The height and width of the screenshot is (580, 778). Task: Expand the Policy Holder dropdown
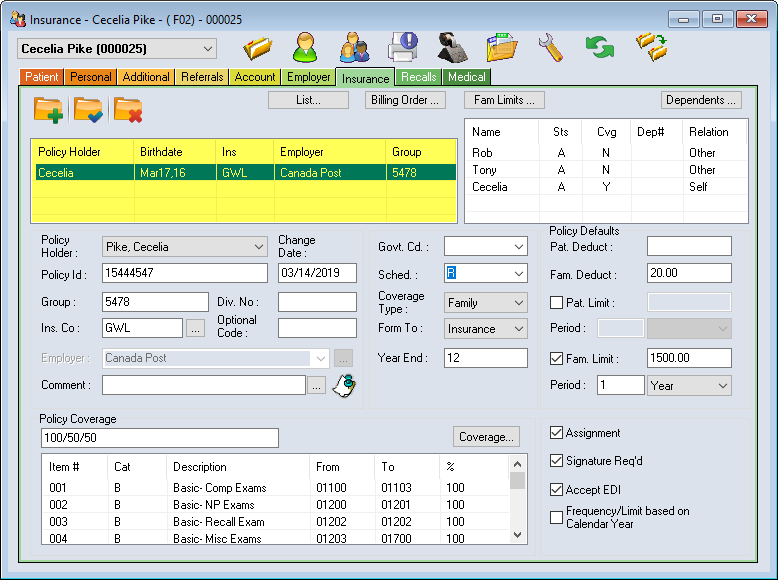[x=185, y=247]
